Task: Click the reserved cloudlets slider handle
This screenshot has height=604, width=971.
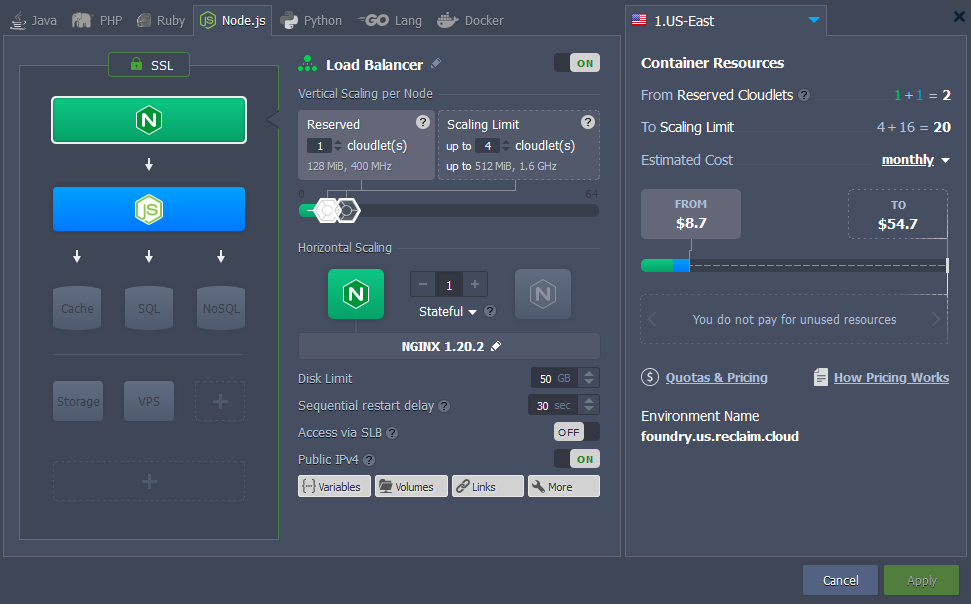Action: click(326, 211)
